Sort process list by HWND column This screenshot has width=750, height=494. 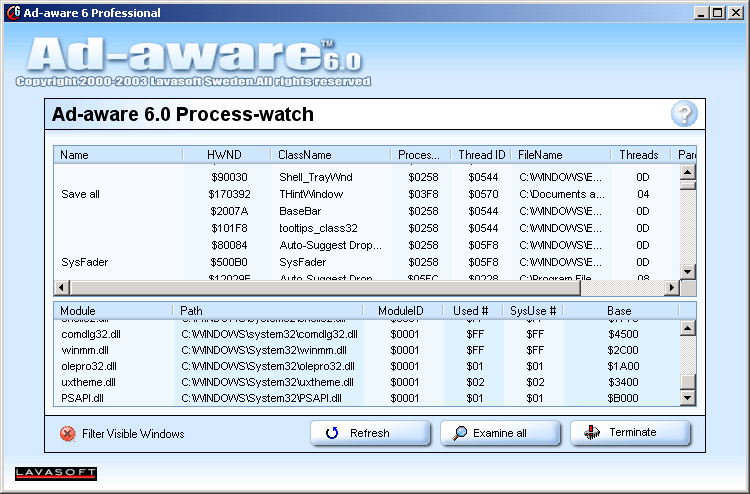point(225,155)
